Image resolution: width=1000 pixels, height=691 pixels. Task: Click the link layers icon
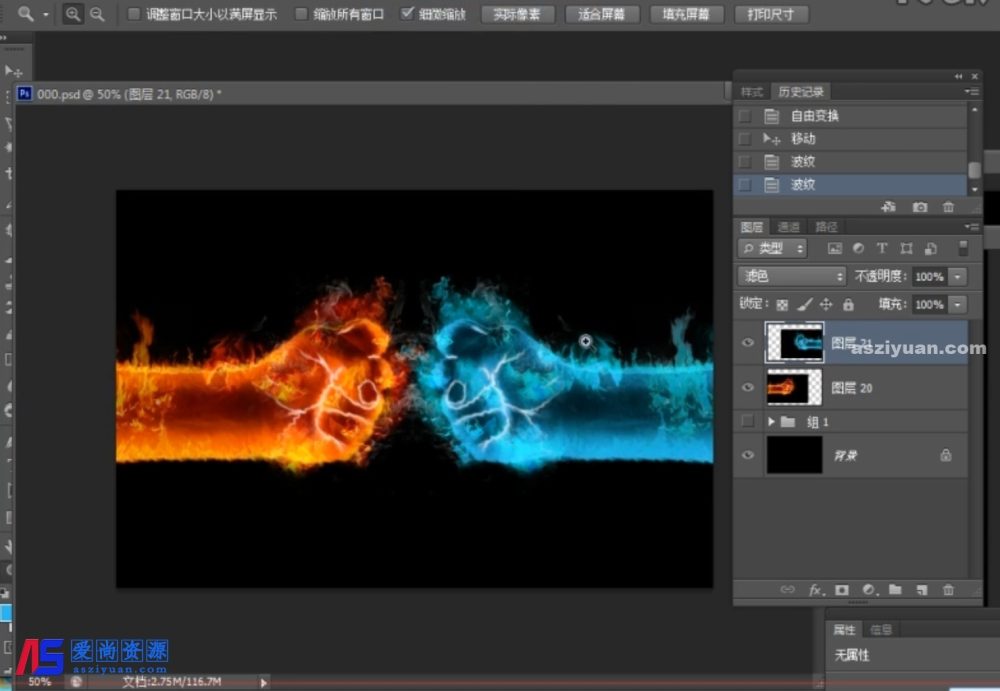point(788,590)
